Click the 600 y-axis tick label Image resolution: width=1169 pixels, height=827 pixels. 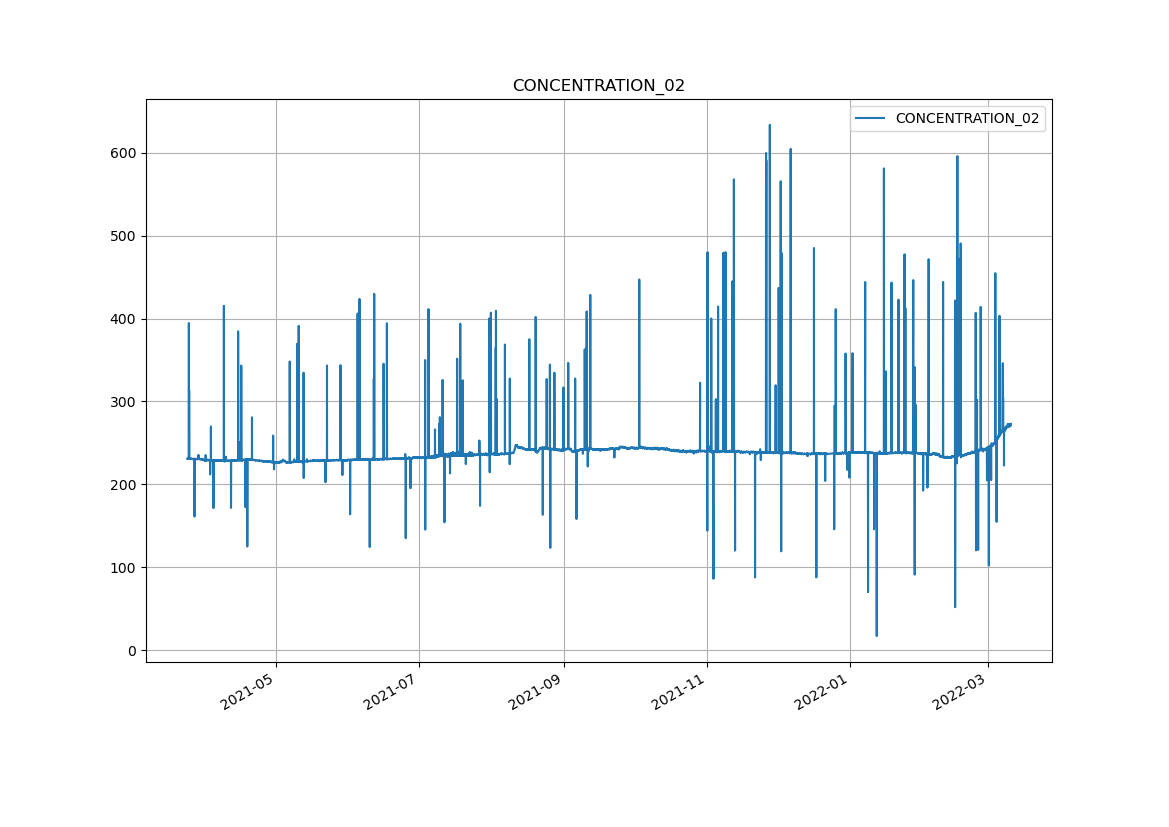(125, 153)
